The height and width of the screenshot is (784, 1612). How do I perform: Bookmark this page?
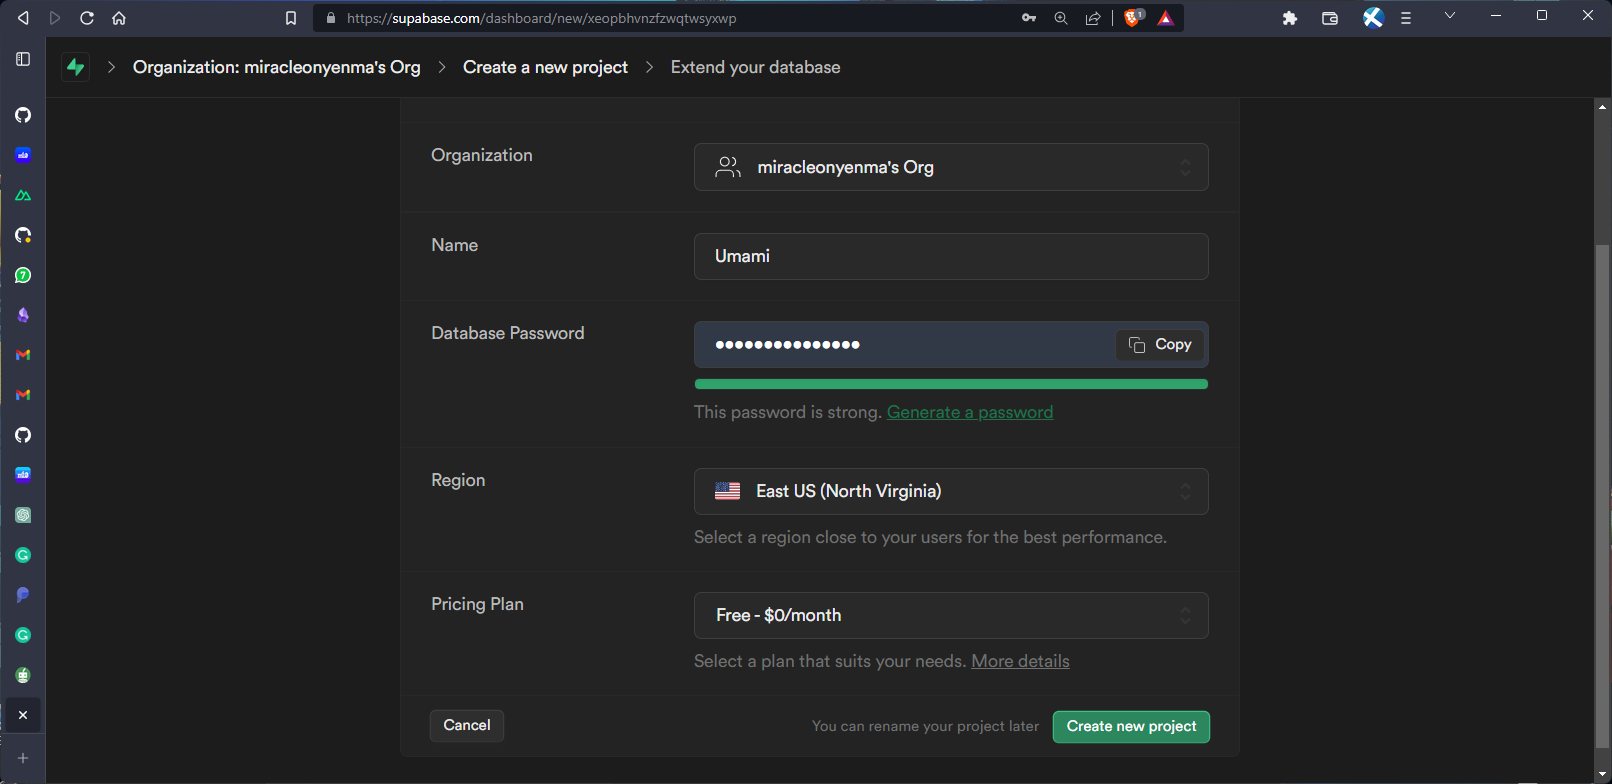point(291,18)
